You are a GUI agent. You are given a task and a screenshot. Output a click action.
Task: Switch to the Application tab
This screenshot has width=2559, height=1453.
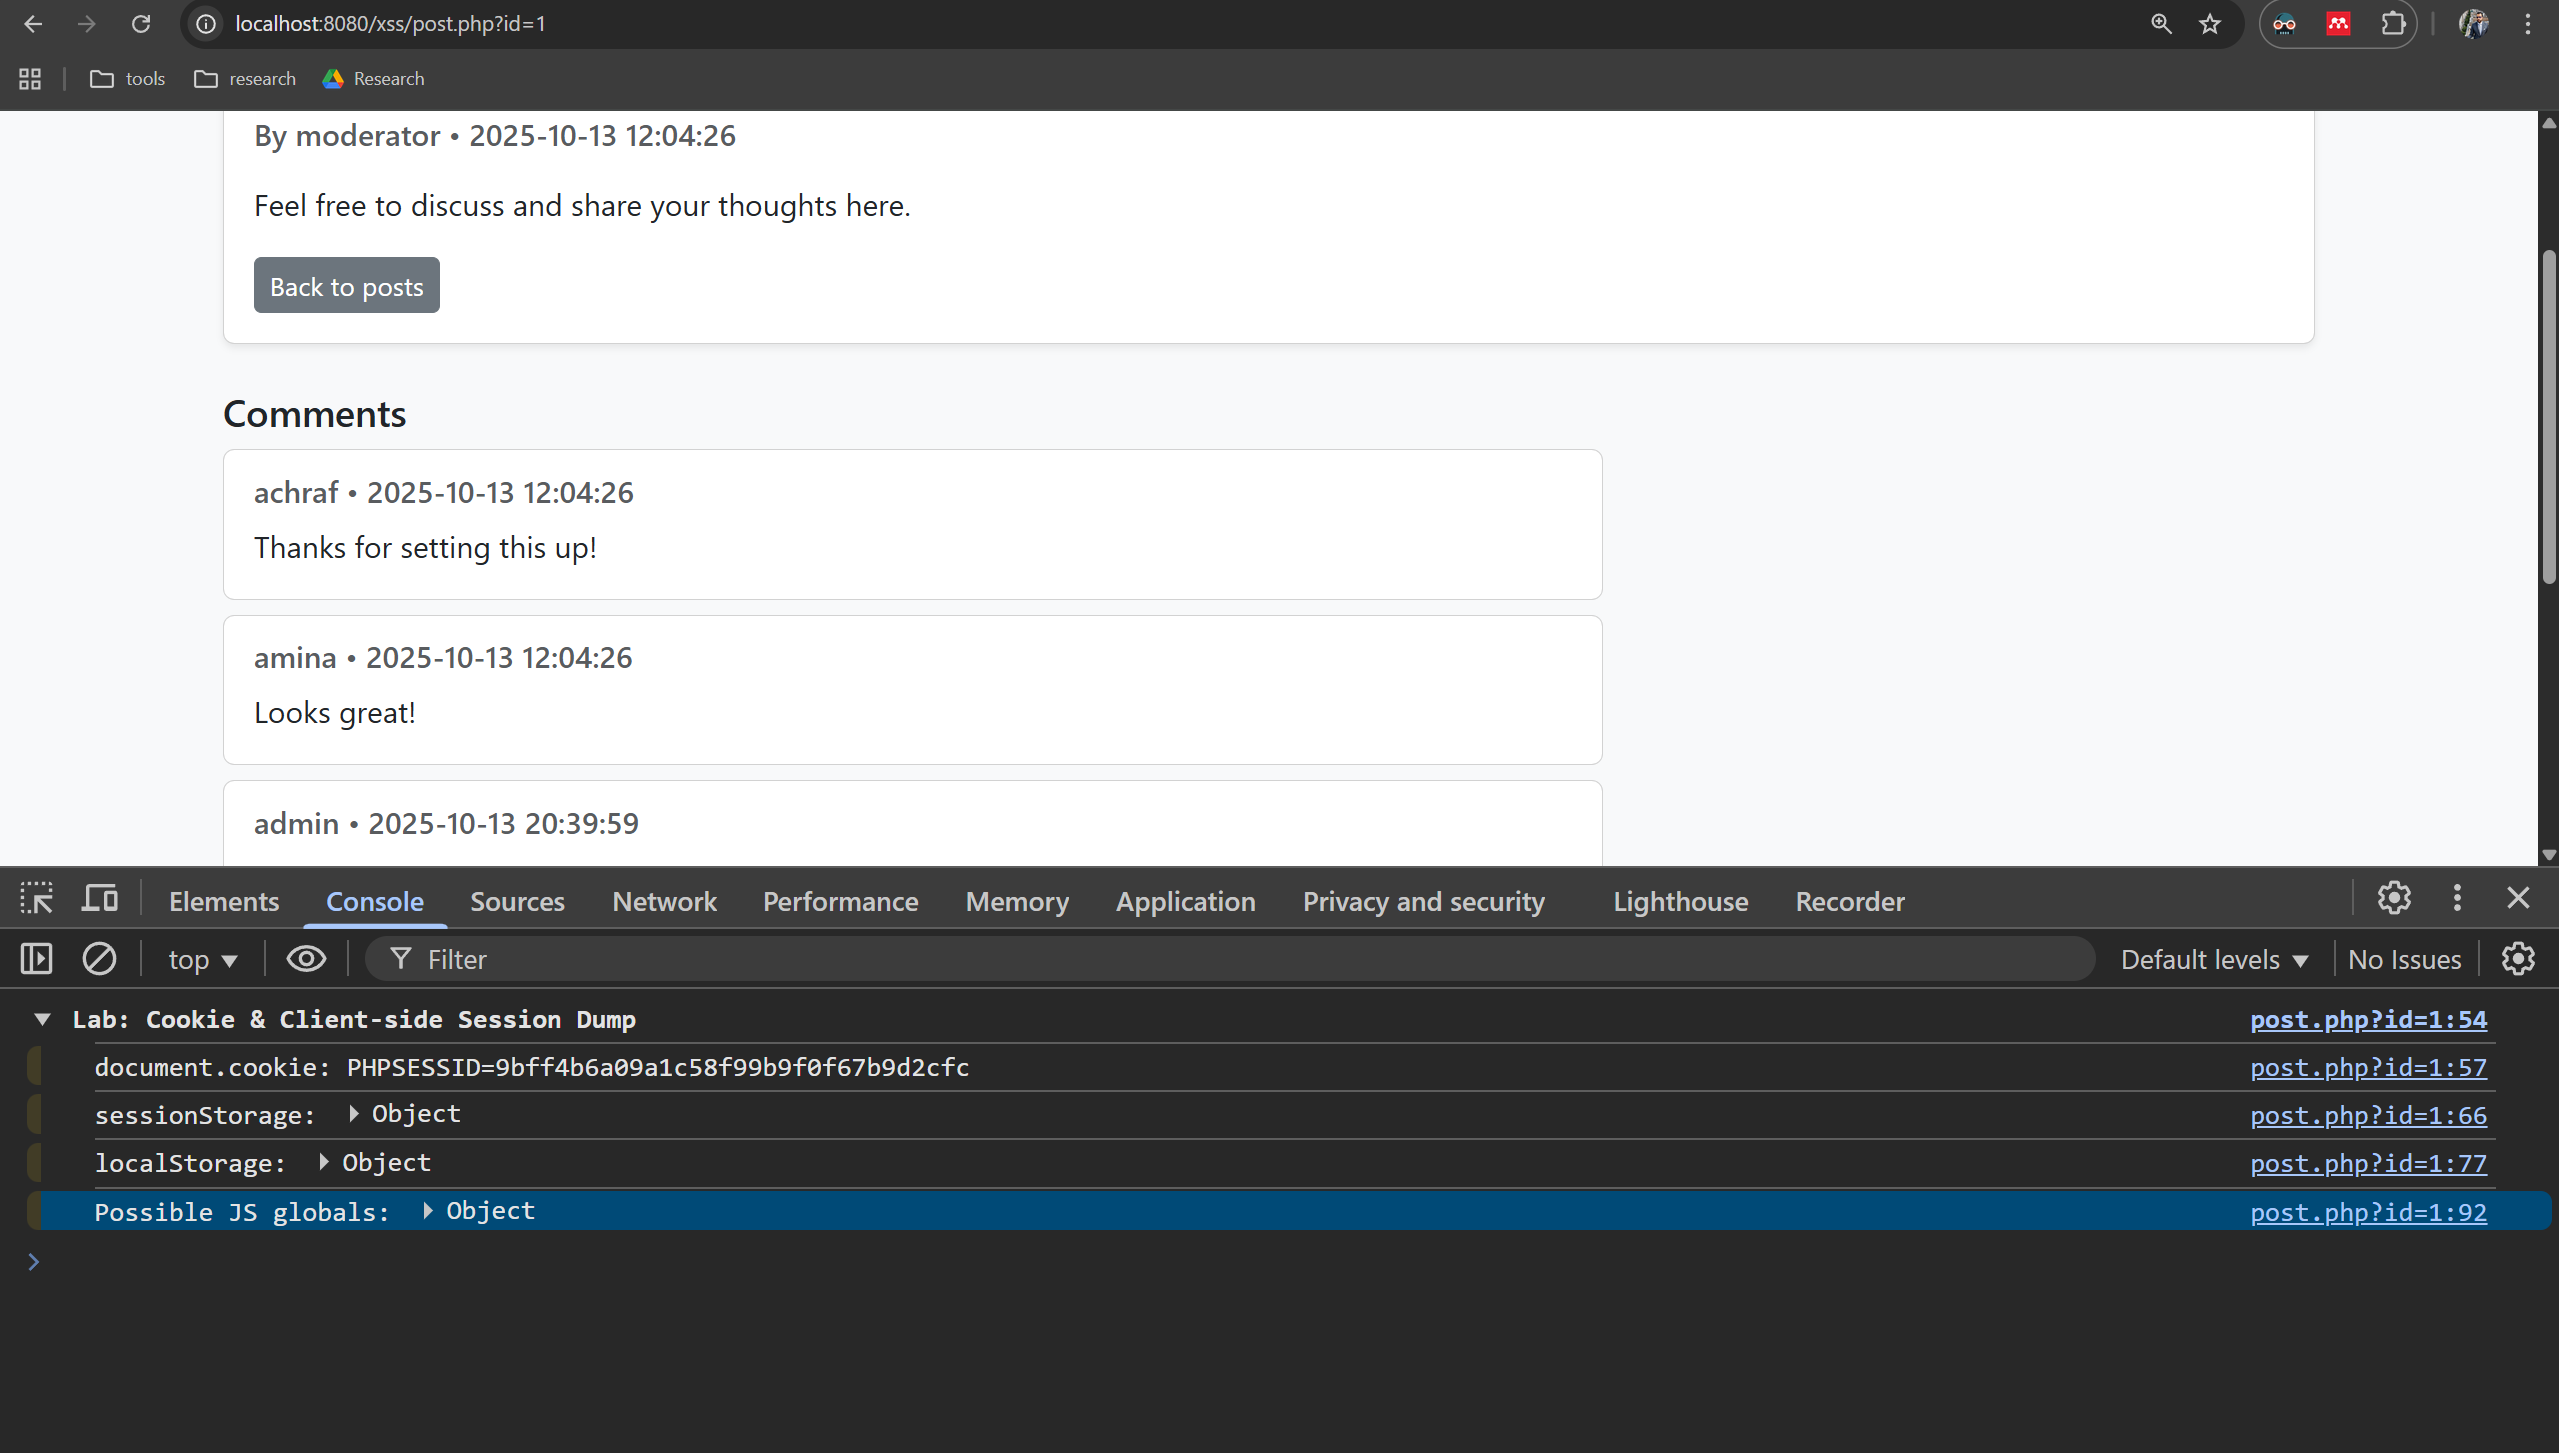point(1185,902)
